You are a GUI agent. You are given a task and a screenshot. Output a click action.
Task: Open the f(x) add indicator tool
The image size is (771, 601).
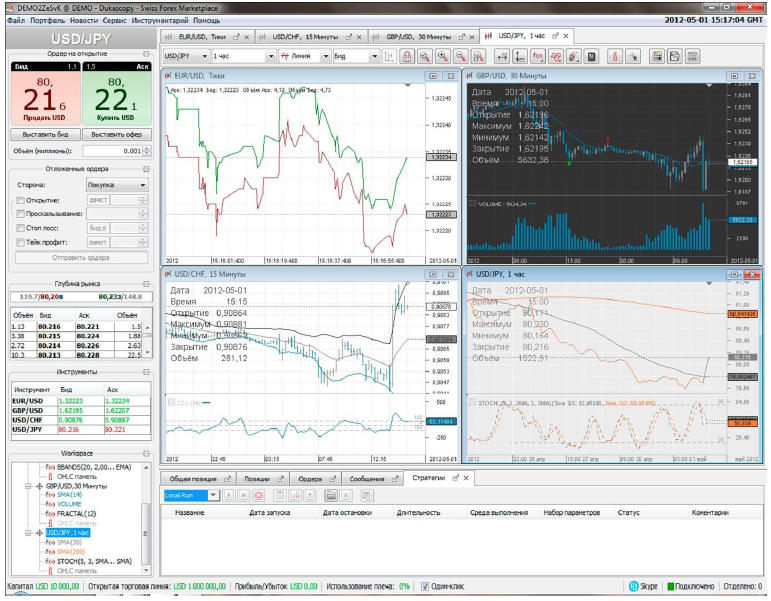tap(537, 57)
